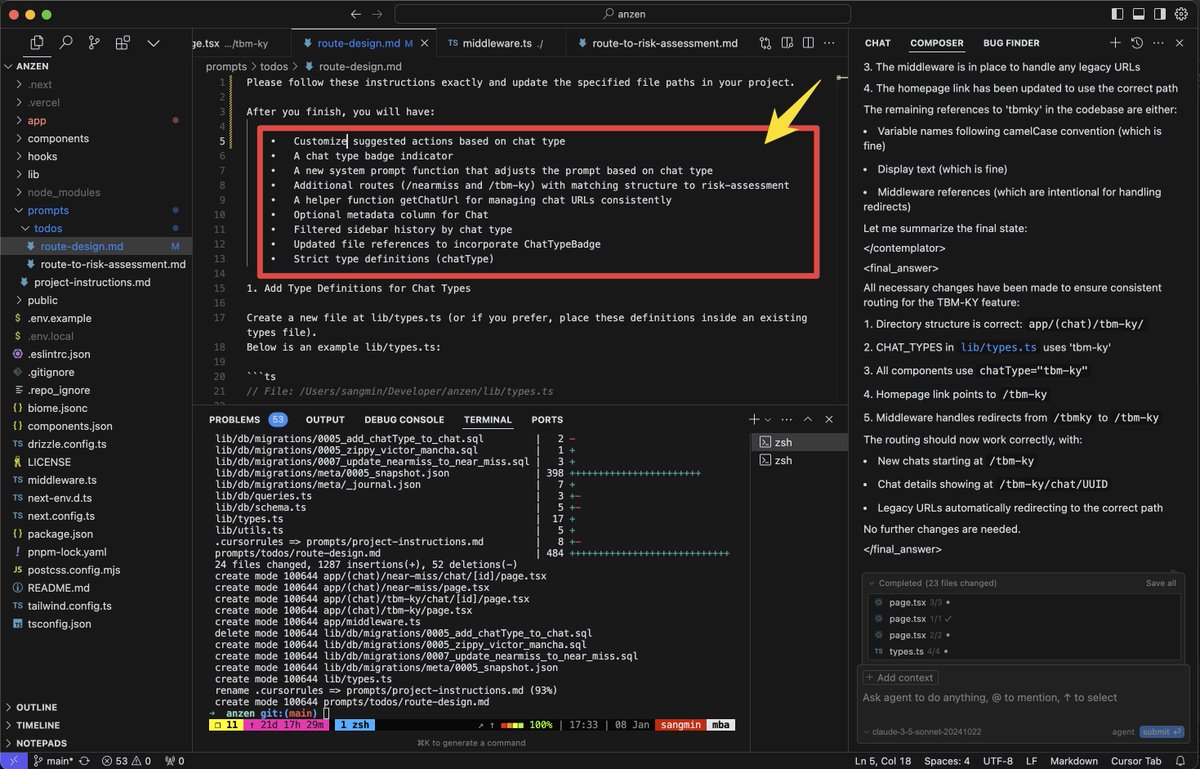The height and width of the screenshot is (769, 1200).
Task: Show composer history clock icon
Action: tap(1137, 43)
